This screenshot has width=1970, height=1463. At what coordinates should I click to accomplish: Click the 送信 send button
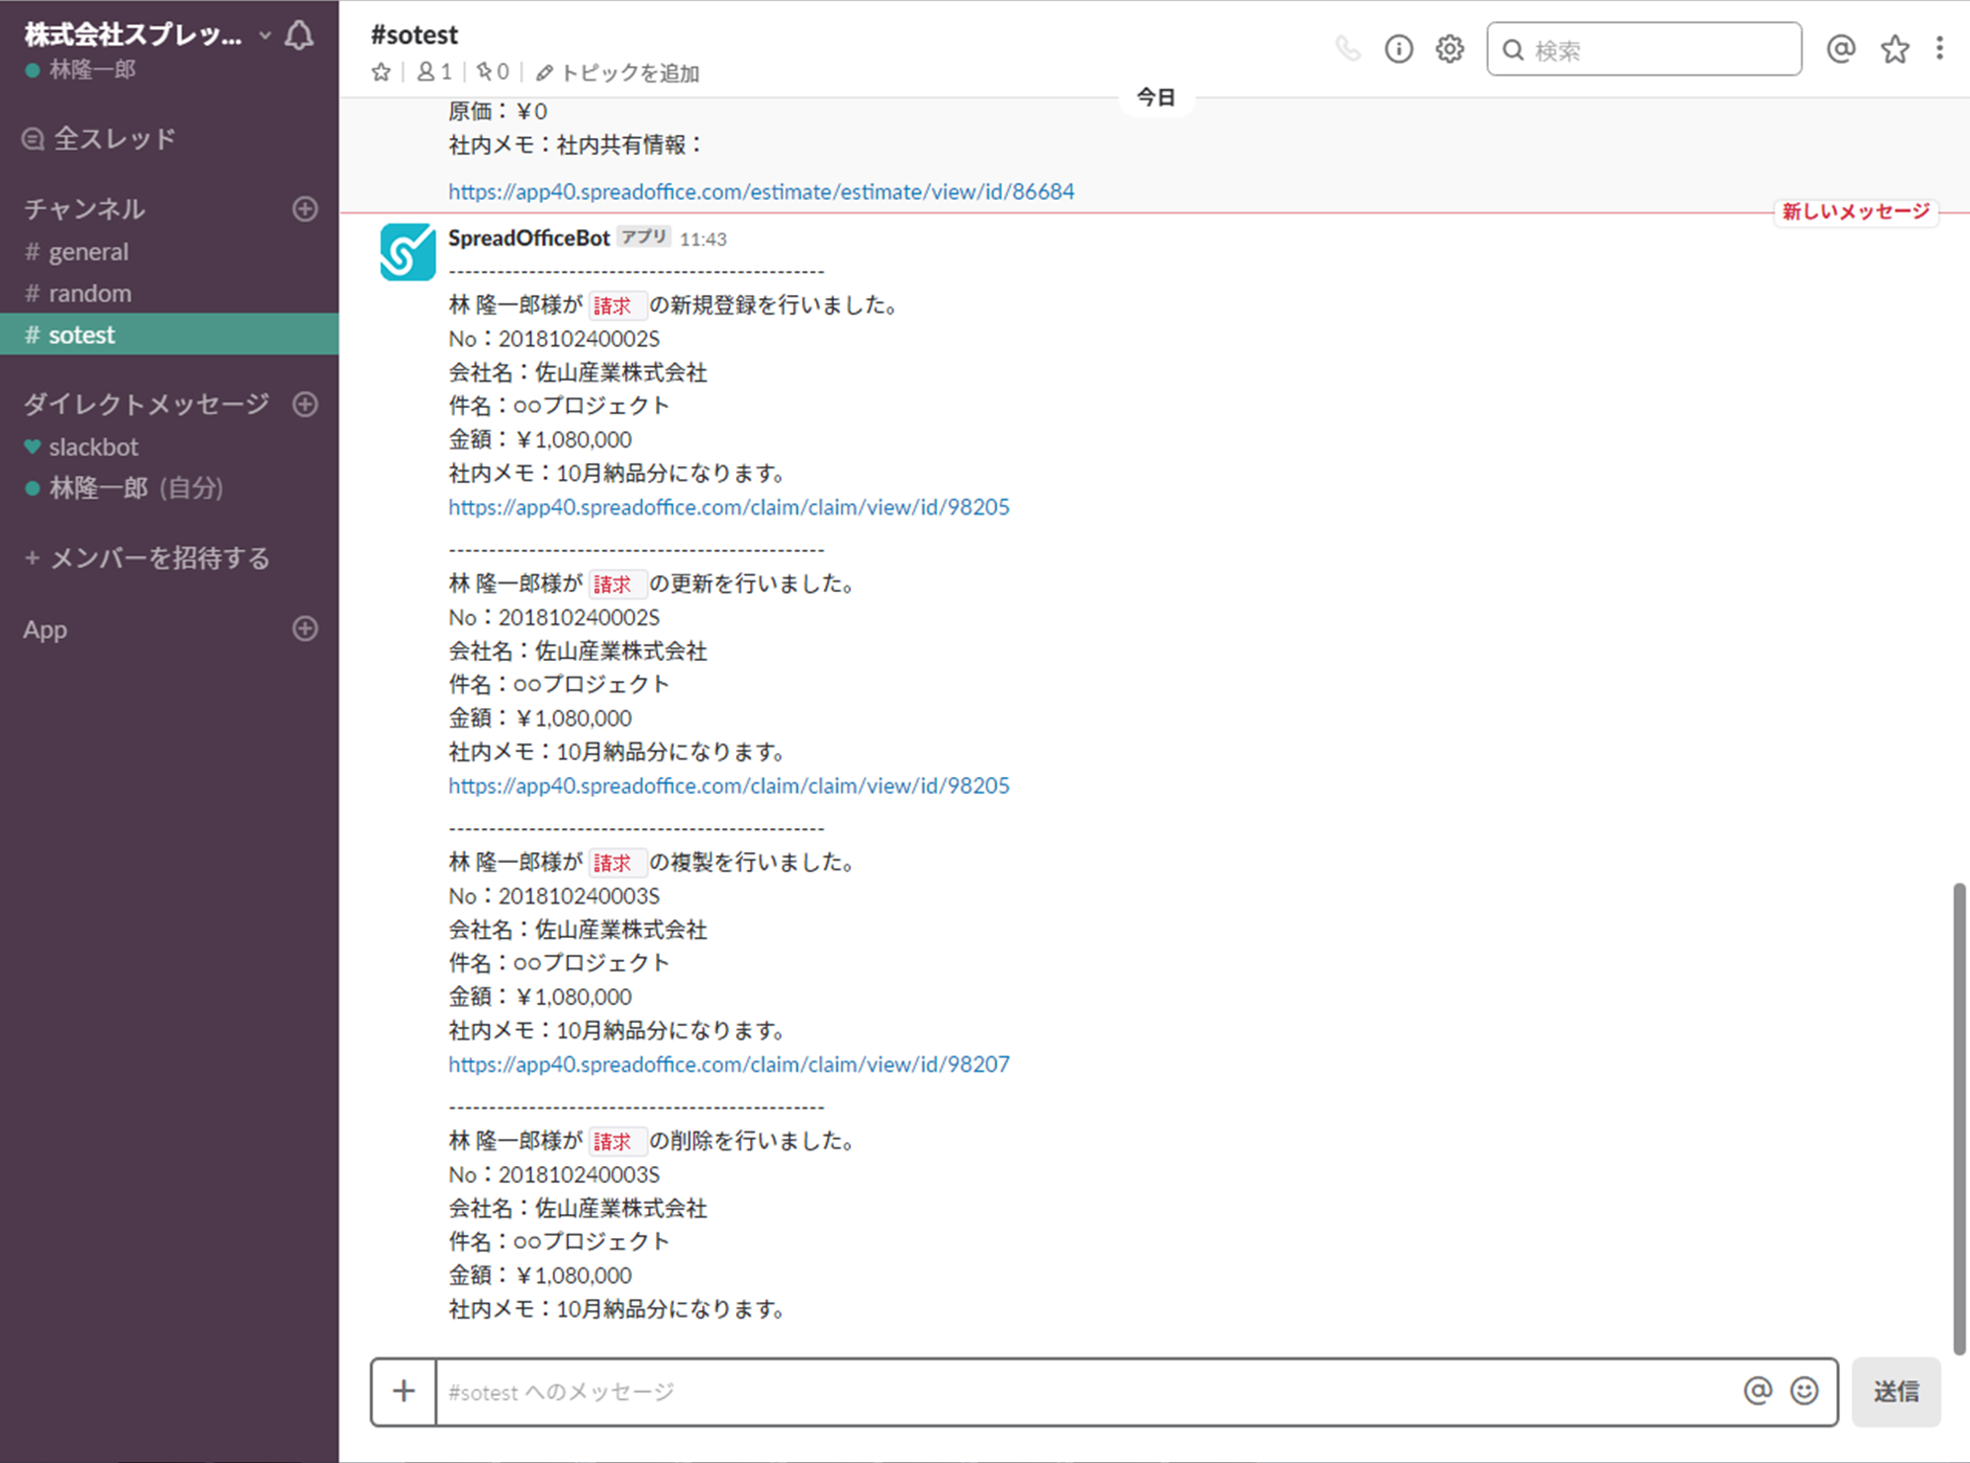(x=1896, y=1391)
